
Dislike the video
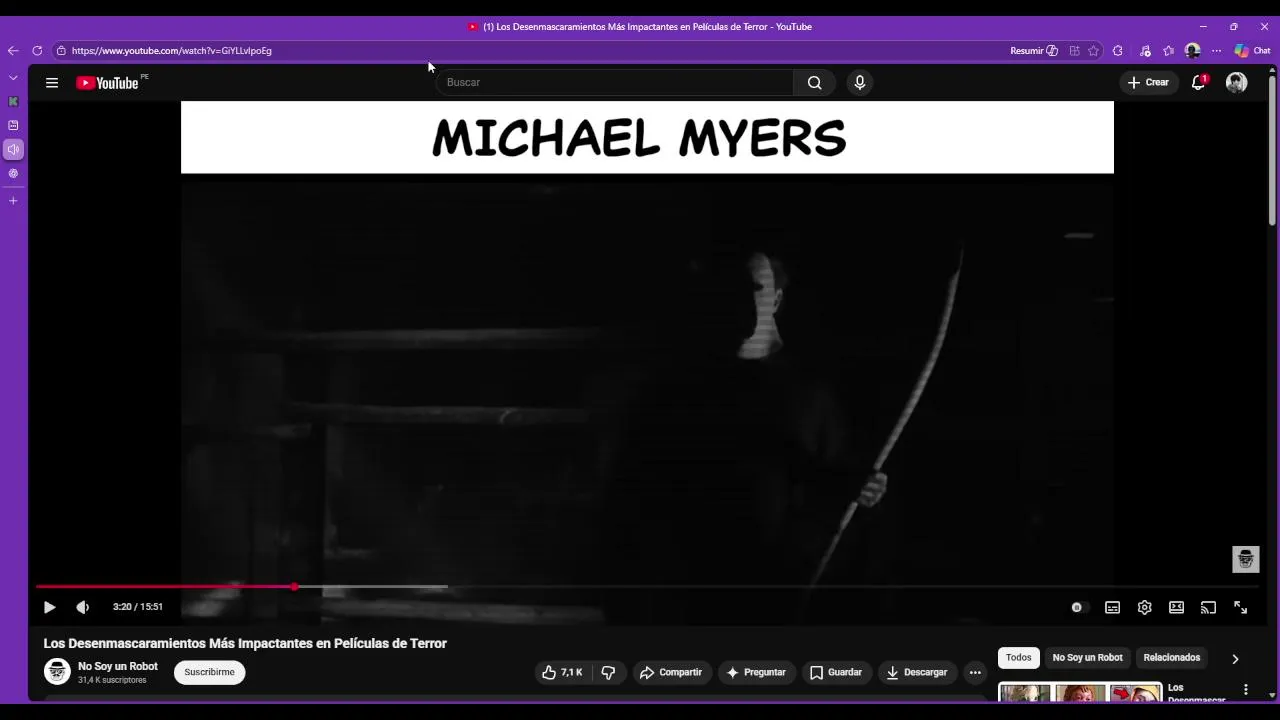click(x=608, y=673)
